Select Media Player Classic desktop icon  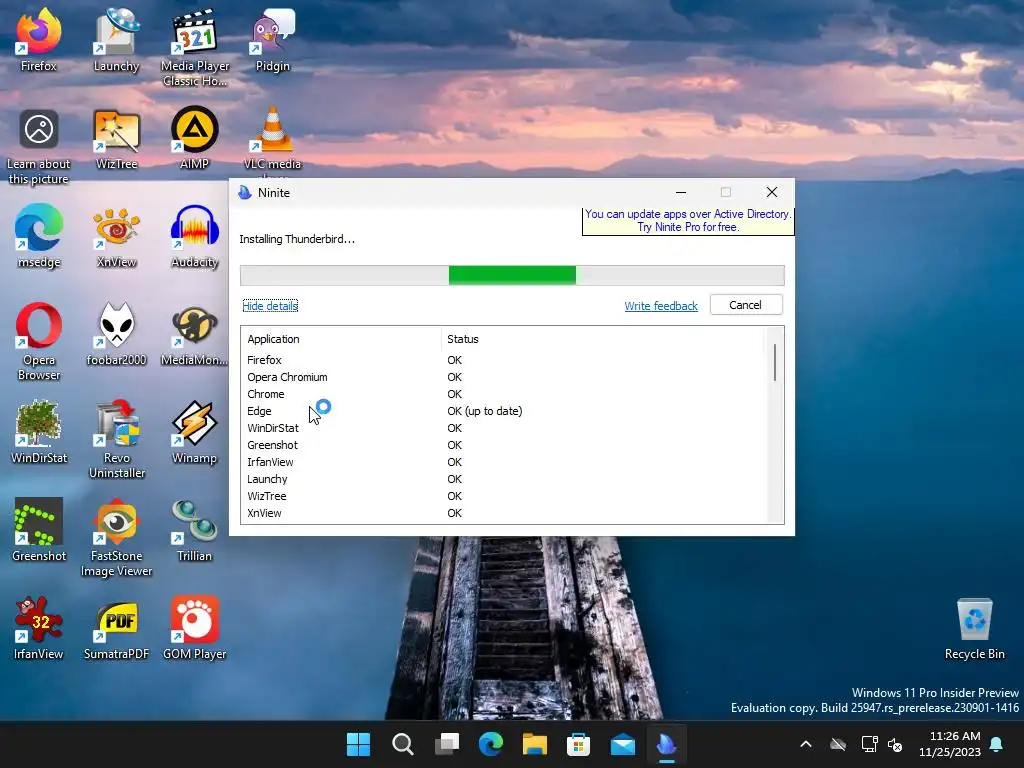click(x=195, y=47)
